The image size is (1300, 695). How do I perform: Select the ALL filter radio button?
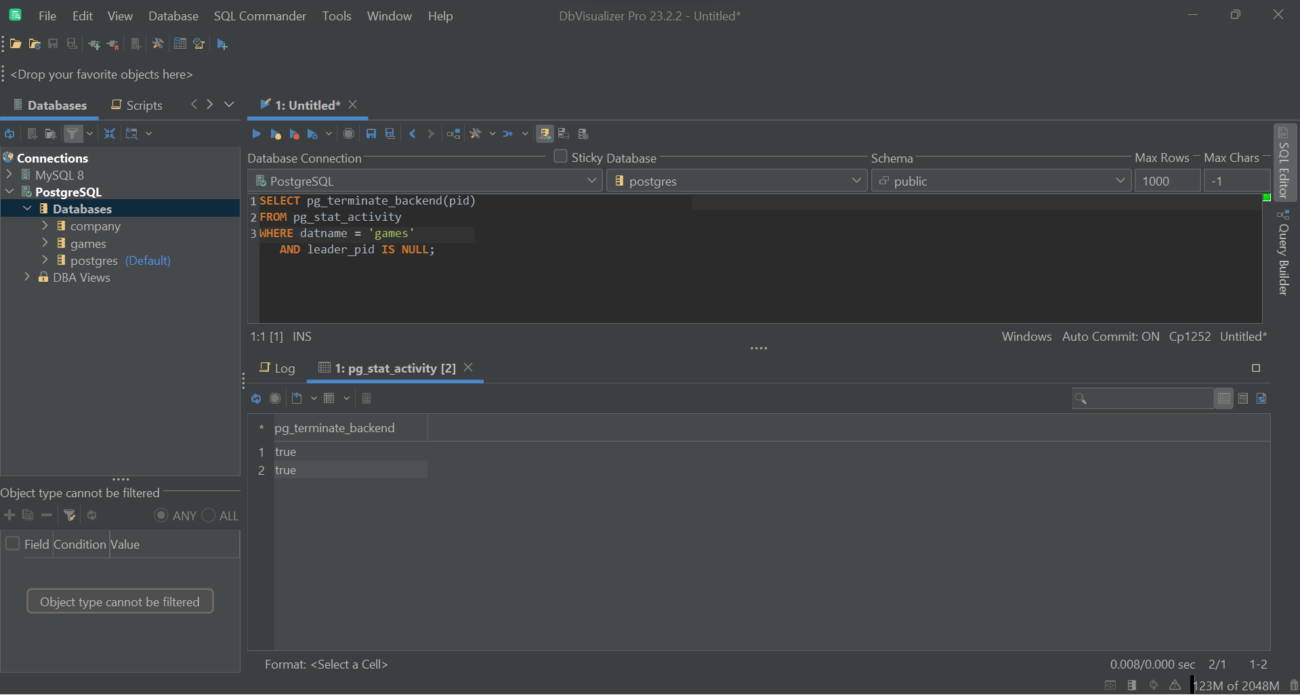point(208,515)
